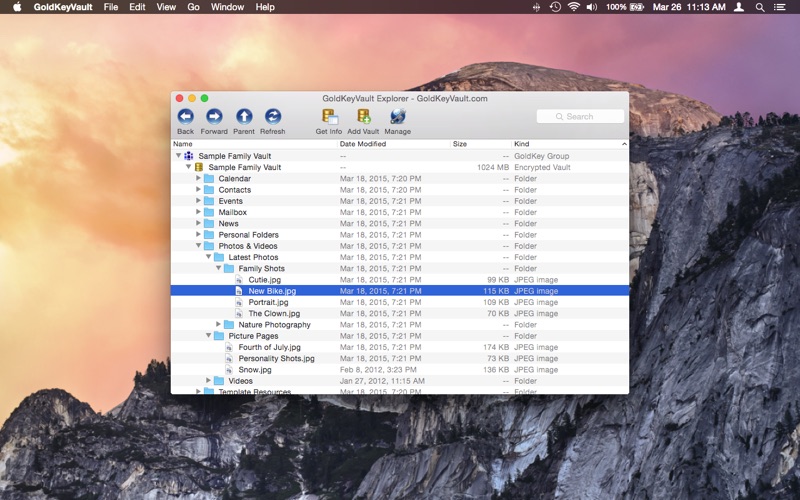This screenshot has height=500, width=800.
Task: Collapse the Latest Photos folder
Action: tap(208, 257)
